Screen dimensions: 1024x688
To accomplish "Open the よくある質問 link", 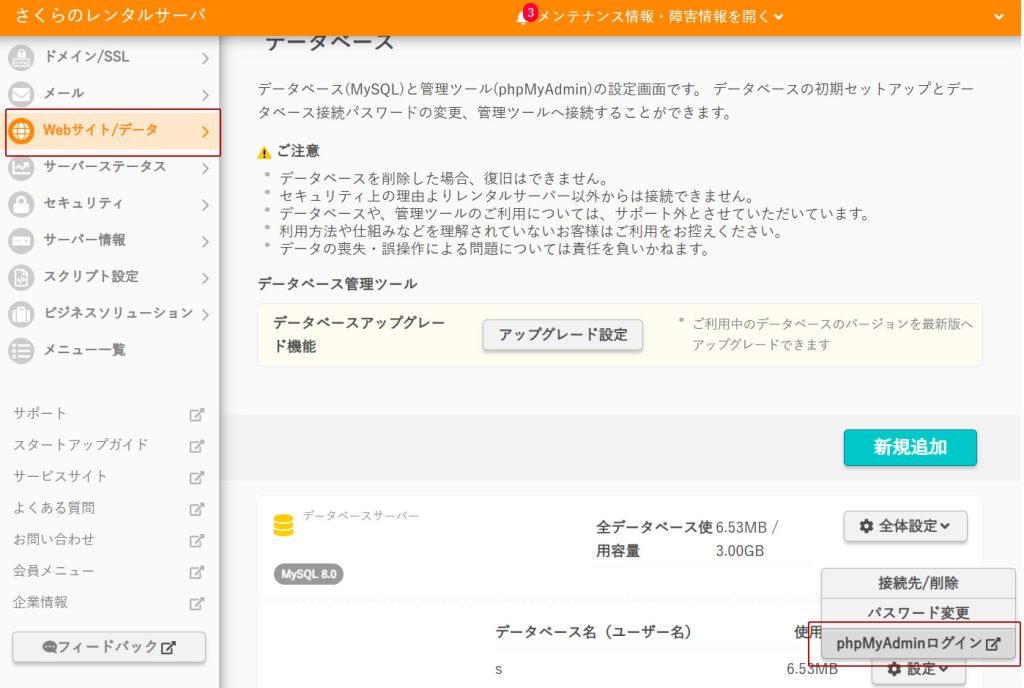I will coord(54,508).
